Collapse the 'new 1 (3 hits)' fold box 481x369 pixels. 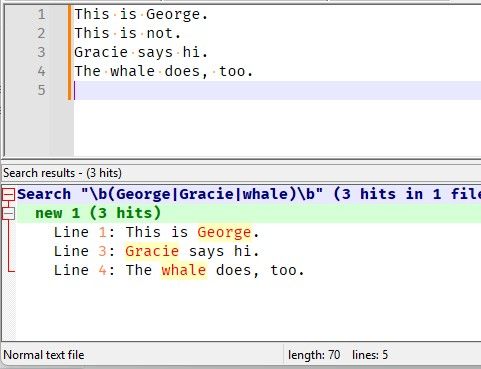coord(9,213)
